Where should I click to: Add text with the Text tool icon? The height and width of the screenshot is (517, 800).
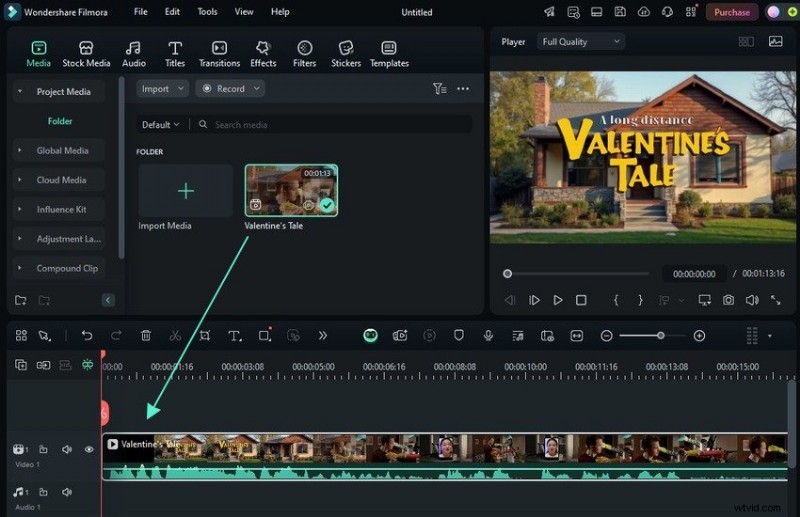tap(235, 335)
